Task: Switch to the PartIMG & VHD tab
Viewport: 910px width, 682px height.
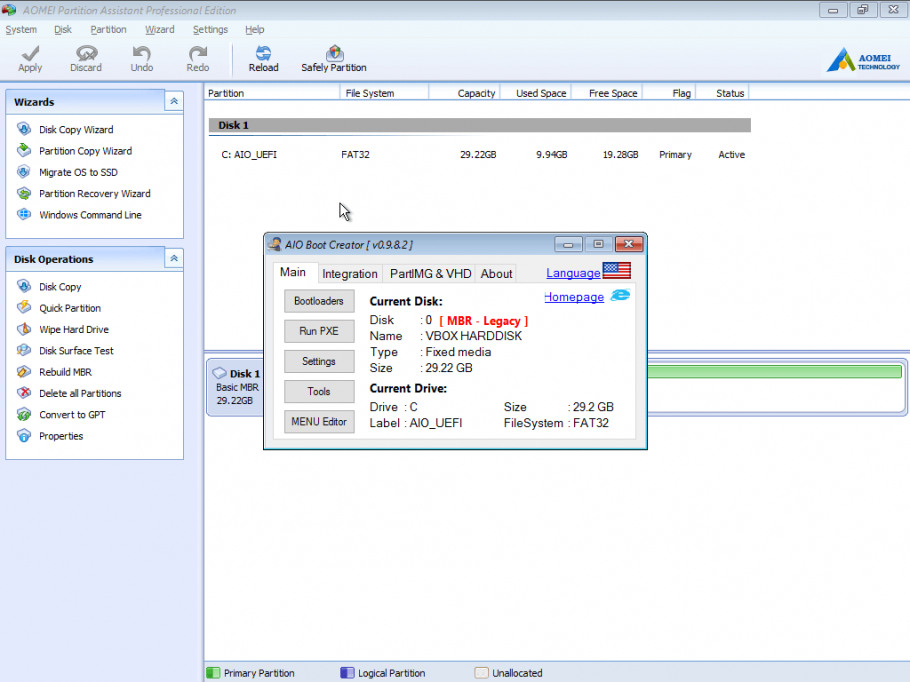Action: 430,274
